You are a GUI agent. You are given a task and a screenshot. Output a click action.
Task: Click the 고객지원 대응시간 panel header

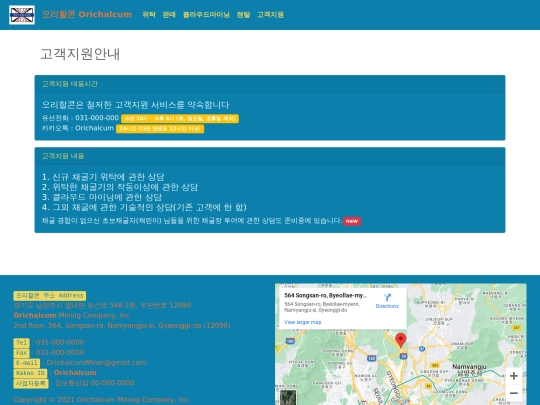(270, 84)
